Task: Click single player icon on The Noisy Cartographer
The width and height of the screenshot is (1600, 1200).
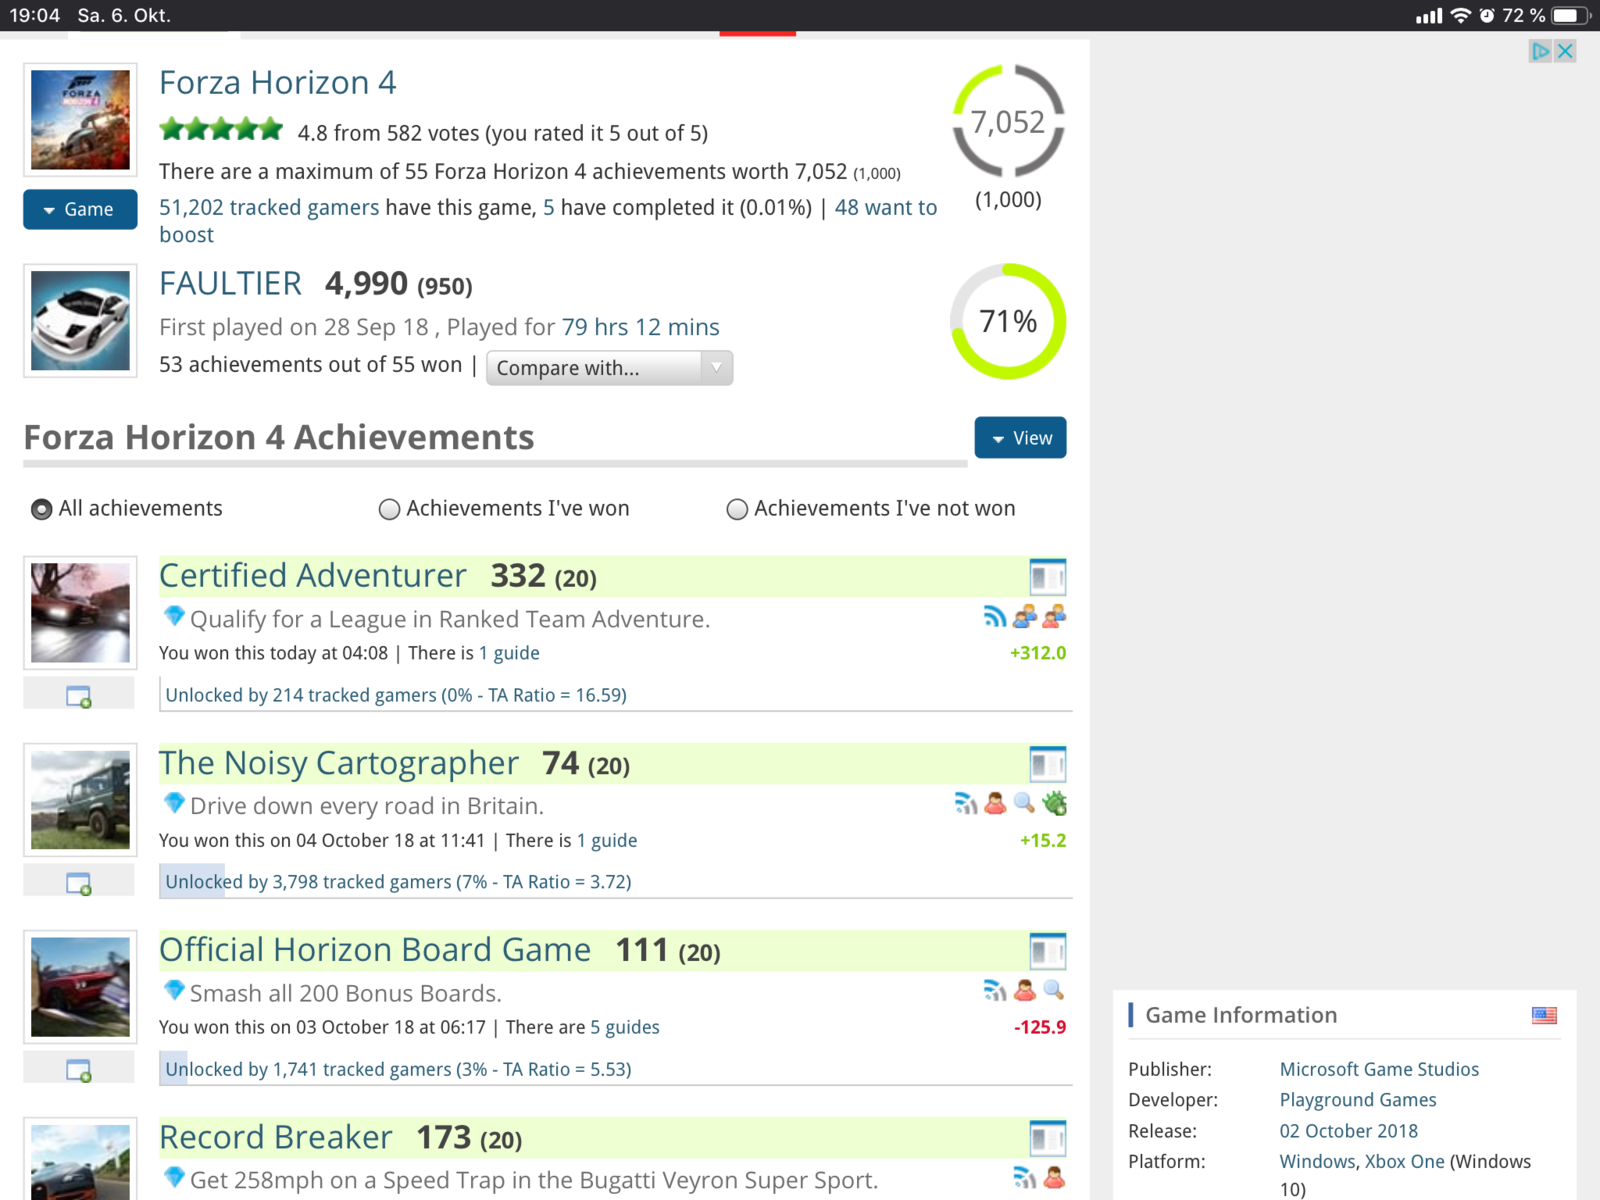Action: point(995,803)
